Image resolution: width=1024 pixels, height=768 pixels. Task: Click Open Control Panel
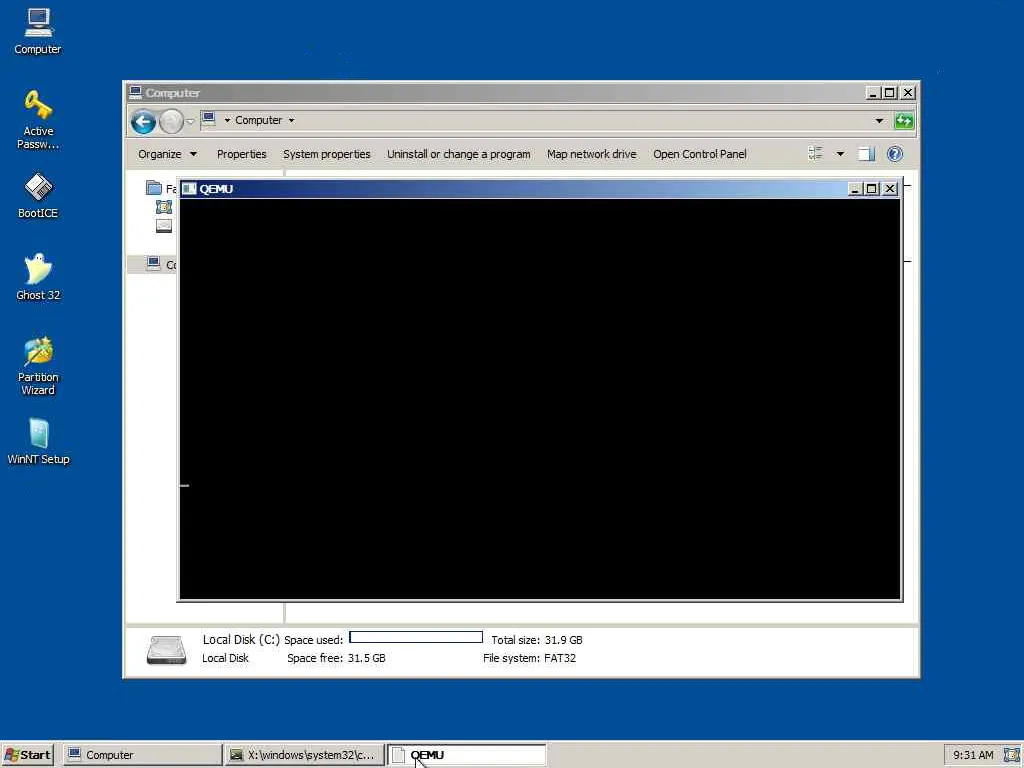[699, 154]
